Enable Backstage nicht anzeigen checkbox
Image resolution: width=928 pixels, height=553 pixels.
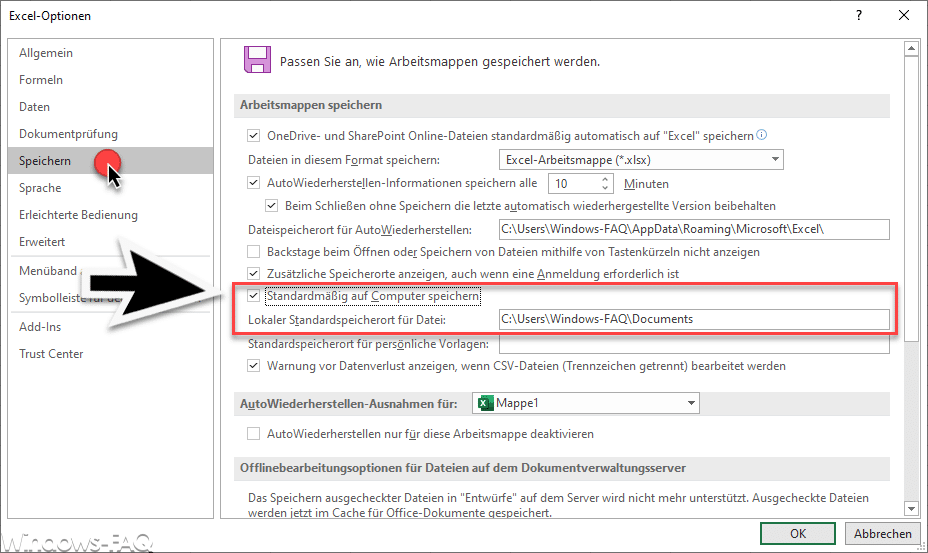253,252
